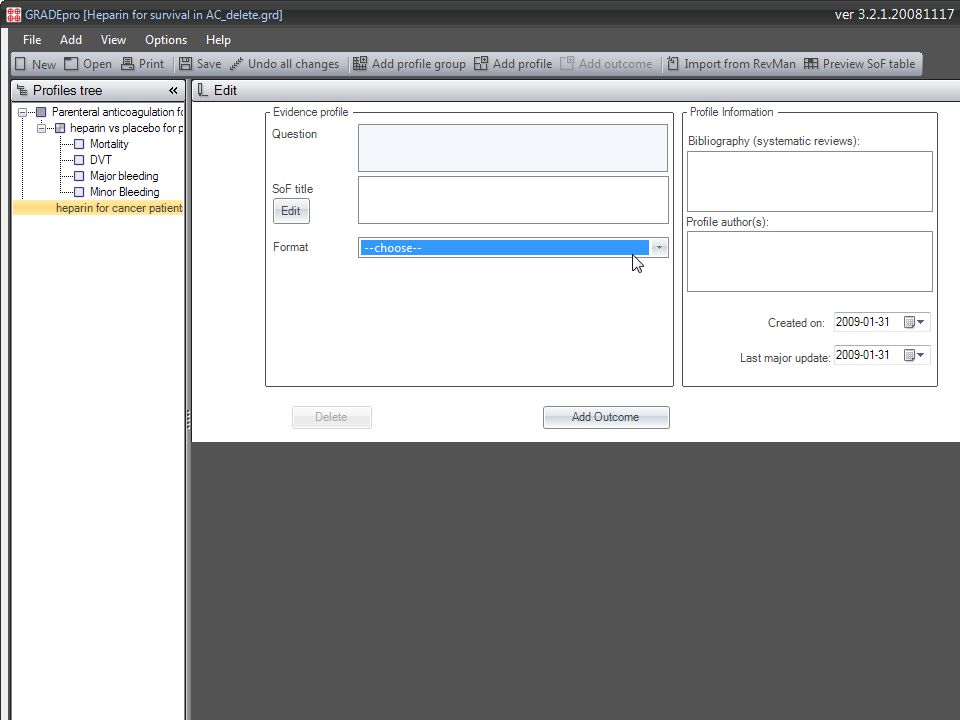The width and height of the screenshot is (960, 720).
Task: Open the Help menu
Action: (x=218, y=40)
